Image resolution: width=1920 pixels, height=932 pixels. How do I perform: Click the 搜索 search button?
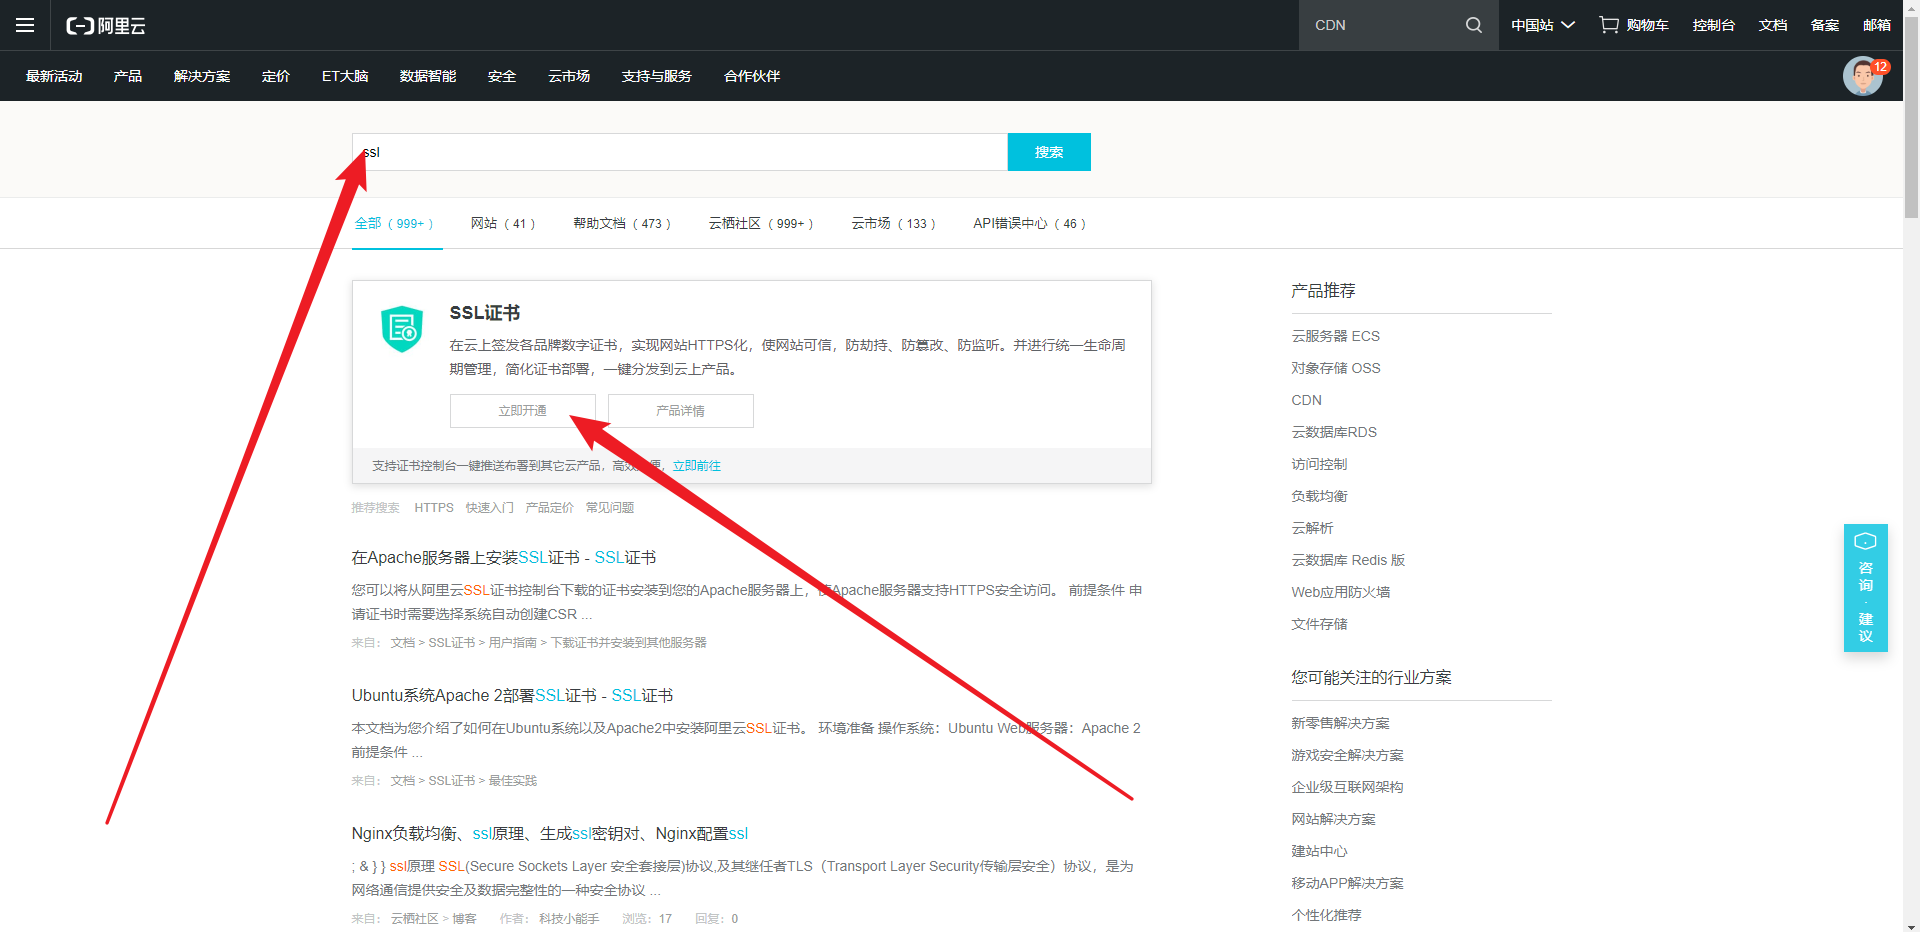click(x=1049, y=152)
